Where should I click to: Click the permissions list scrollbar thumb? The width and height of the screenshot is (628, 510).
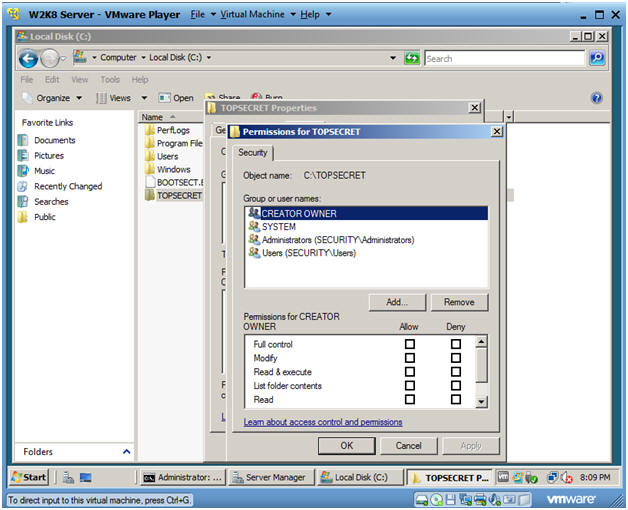[481, 365]
